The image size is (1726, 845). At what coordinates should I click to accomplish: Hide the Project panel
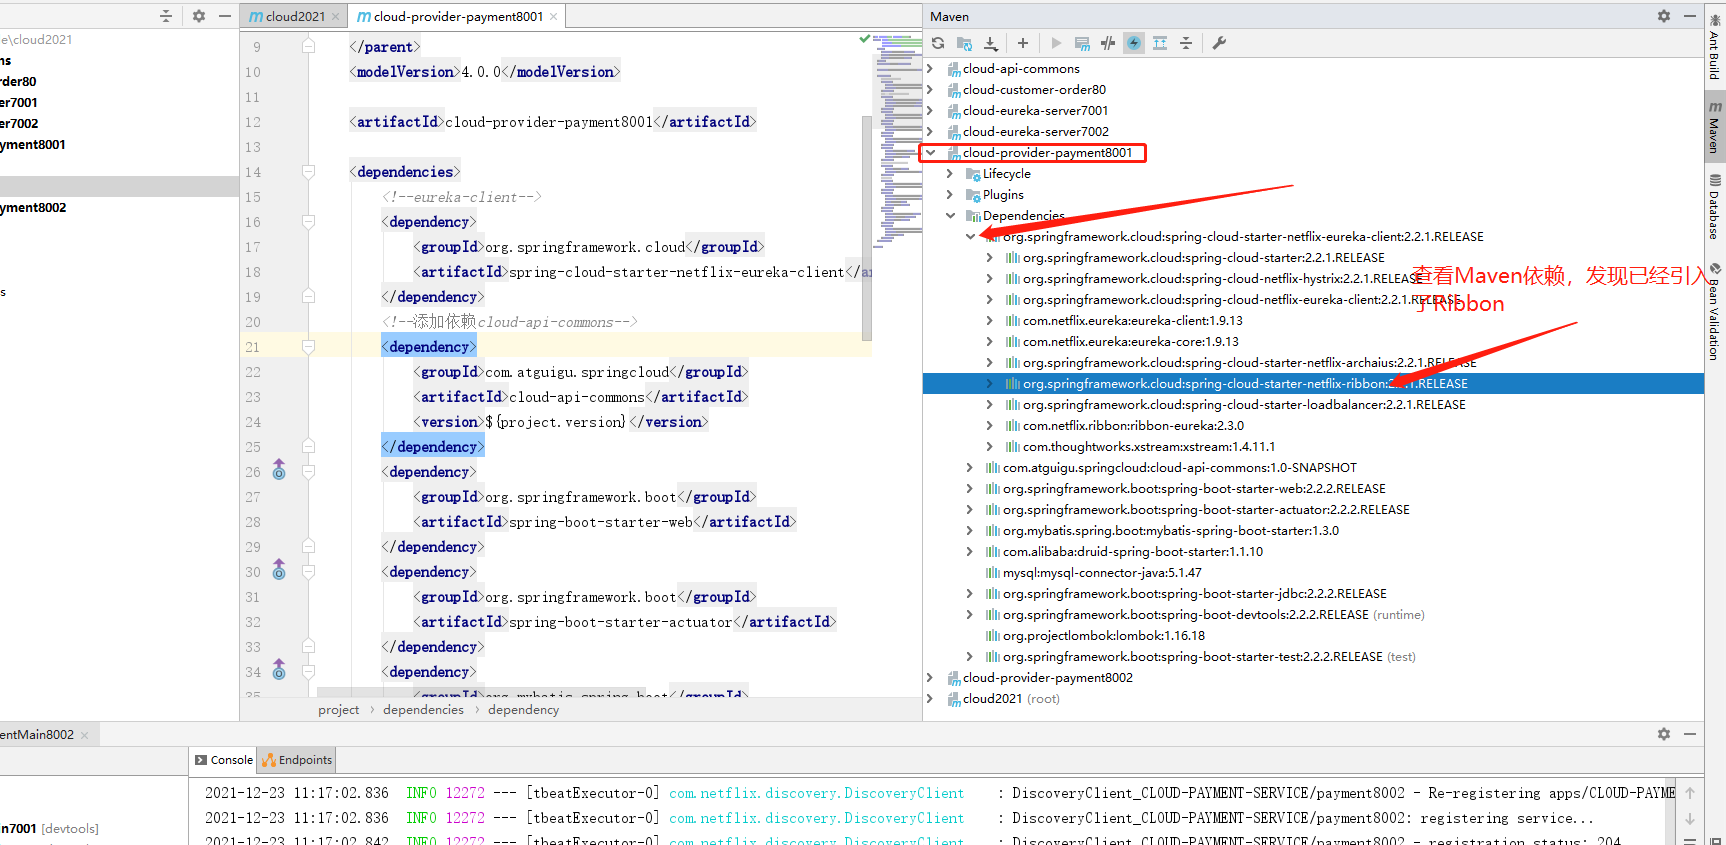(x=225, y=16)
